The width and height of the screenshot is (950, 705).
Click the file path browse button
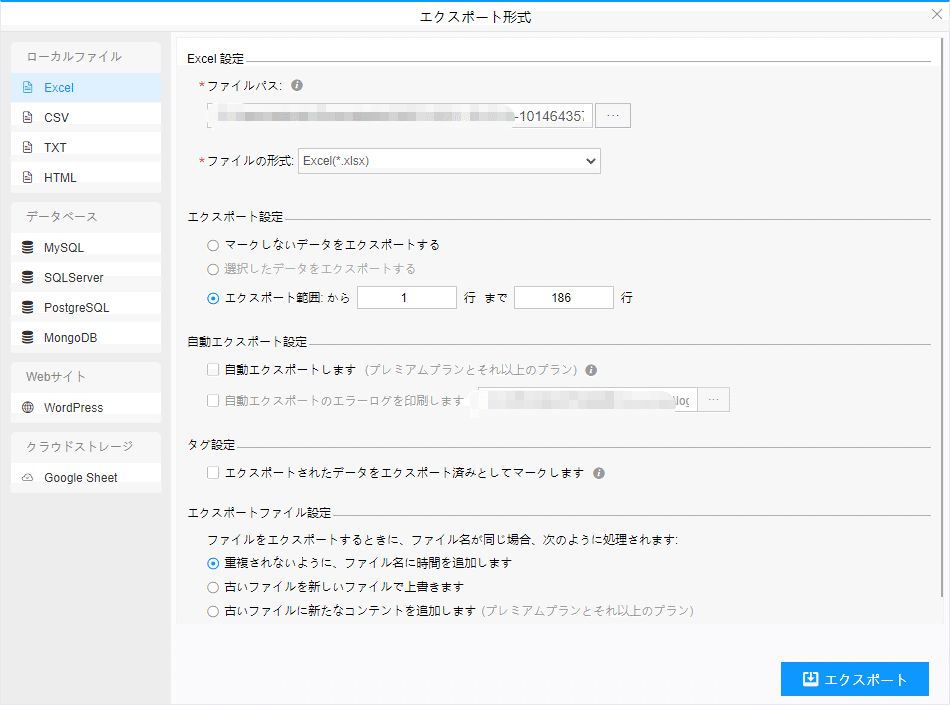(613, 115)
